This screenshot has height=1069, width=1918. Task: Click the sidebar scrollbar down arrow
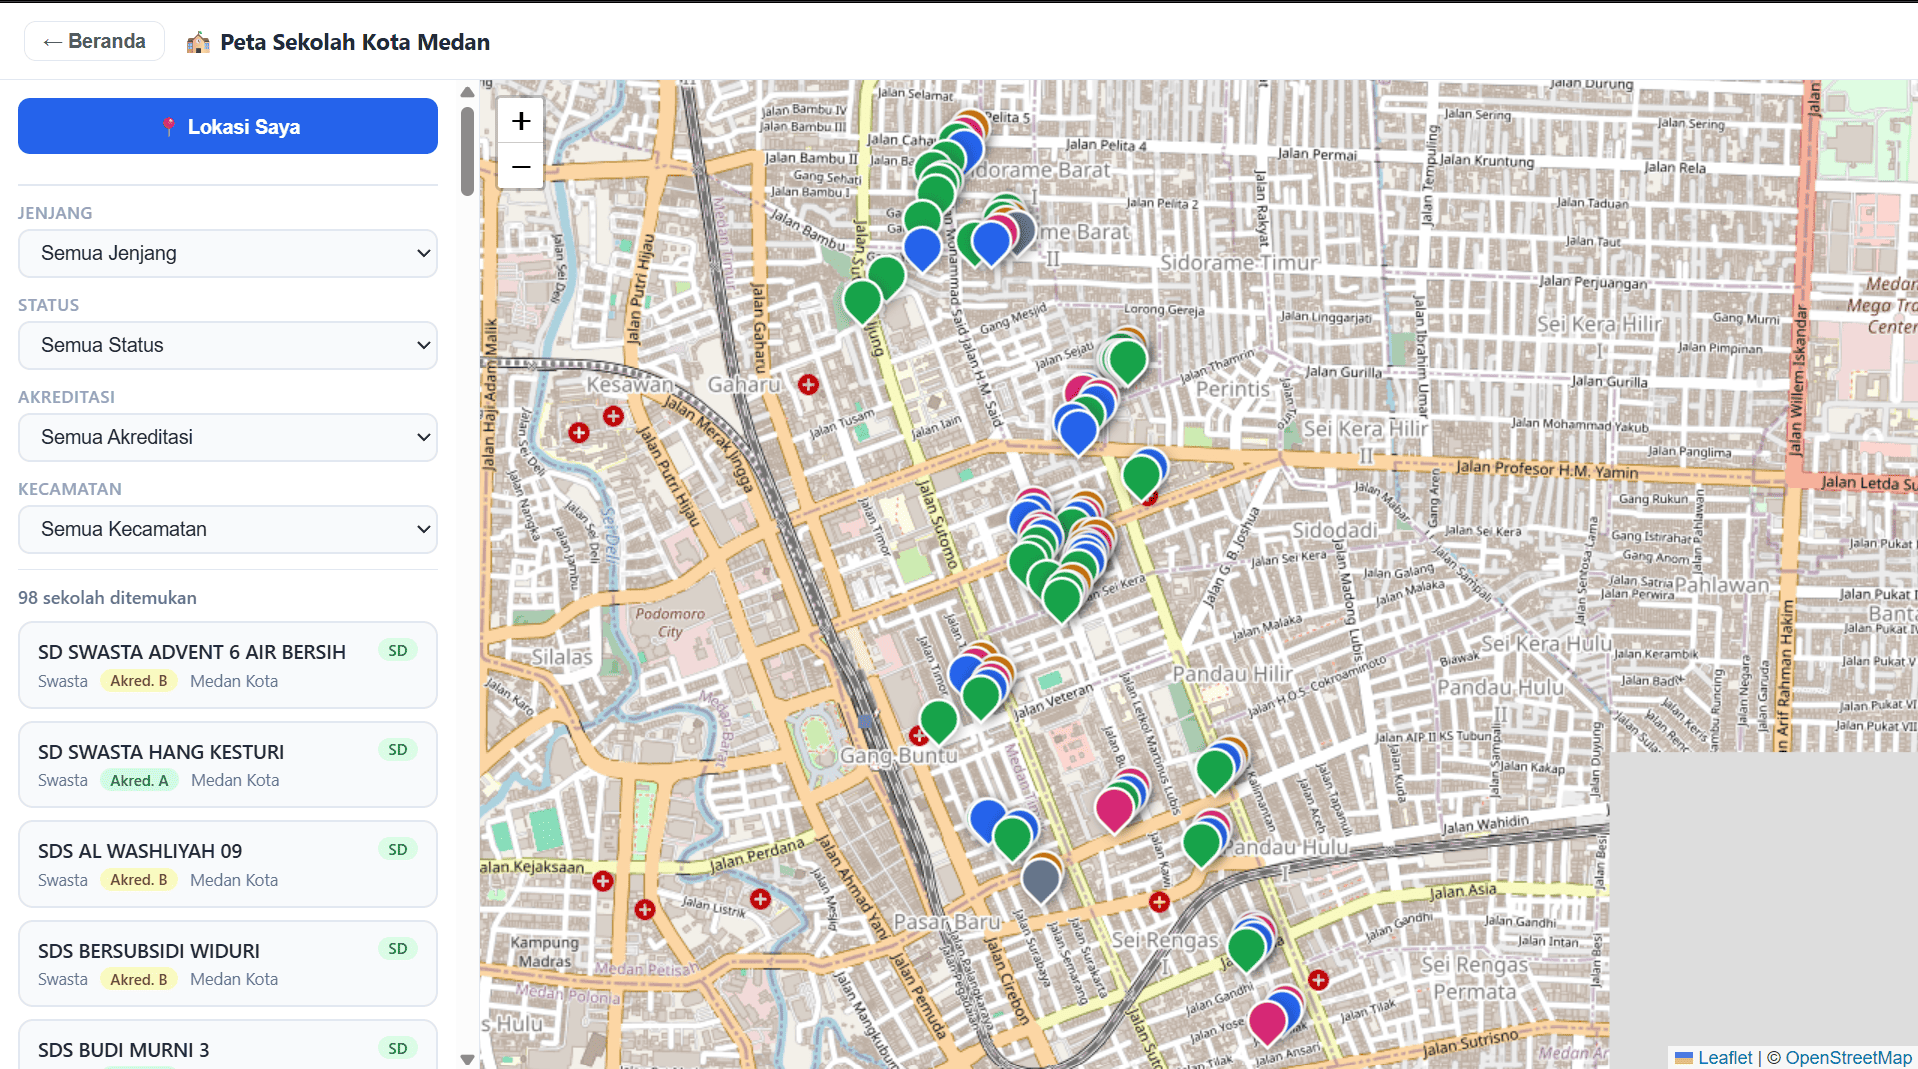(467, 1059)
